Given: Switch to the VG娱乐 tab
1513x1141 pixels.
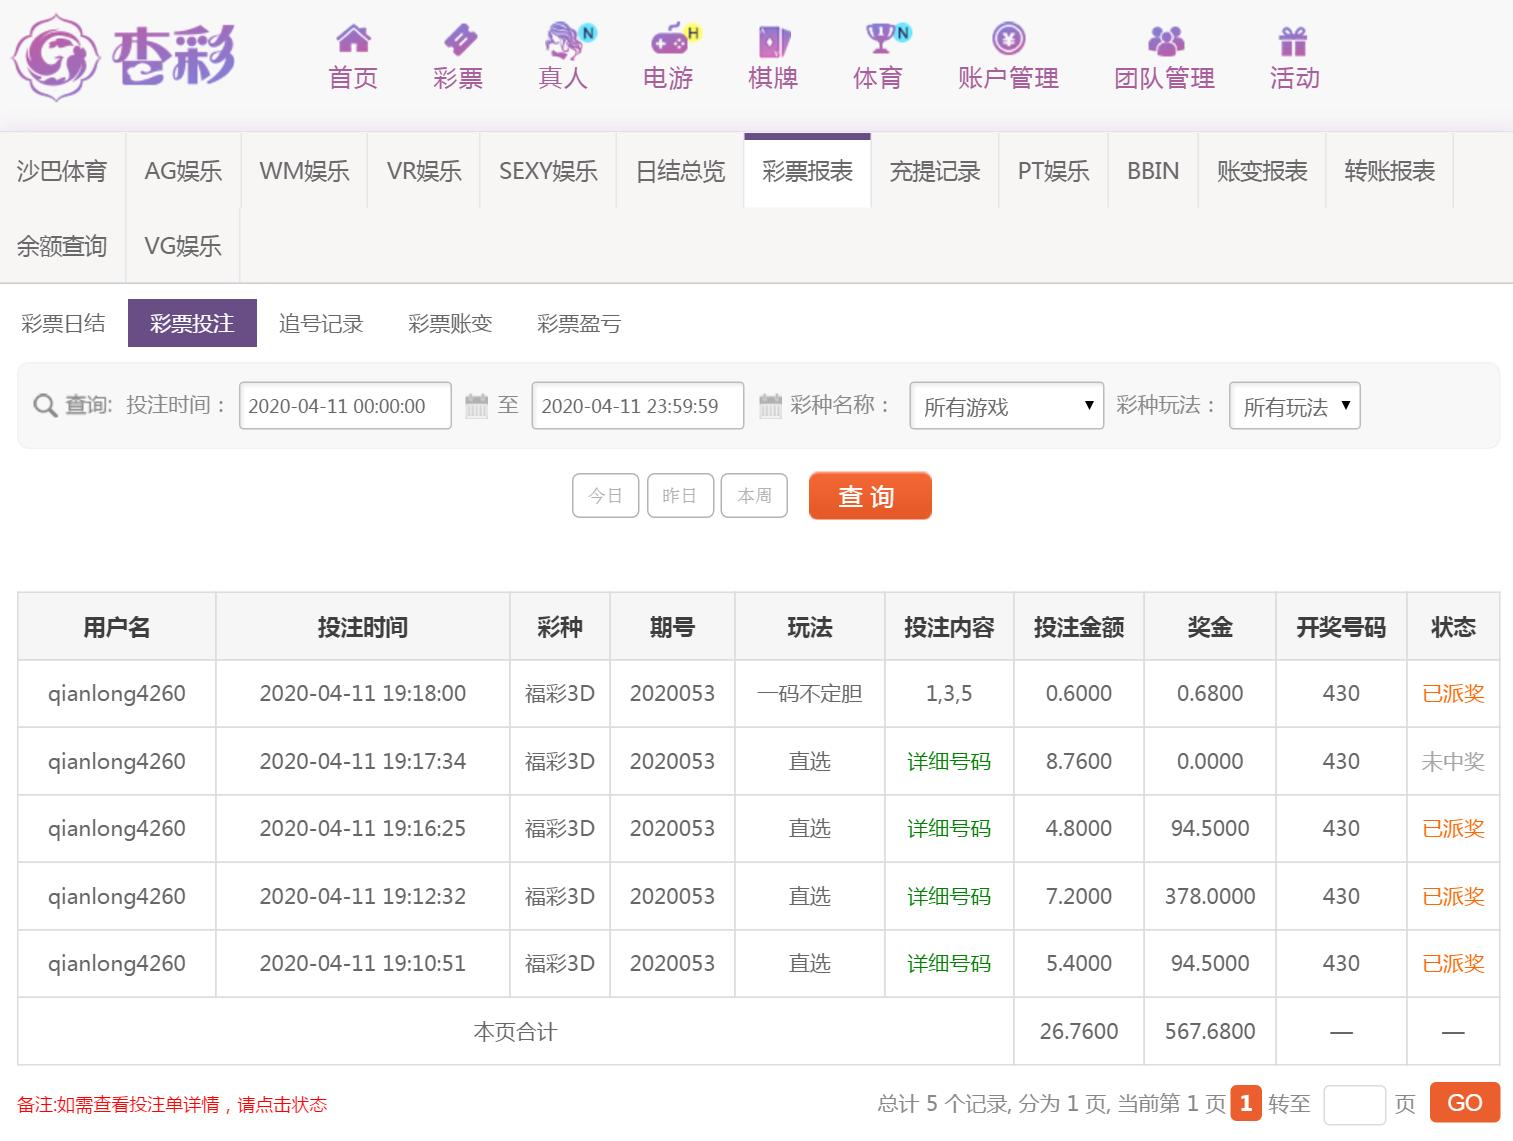Looking at the screenshot, I should (x=183, y=245).
